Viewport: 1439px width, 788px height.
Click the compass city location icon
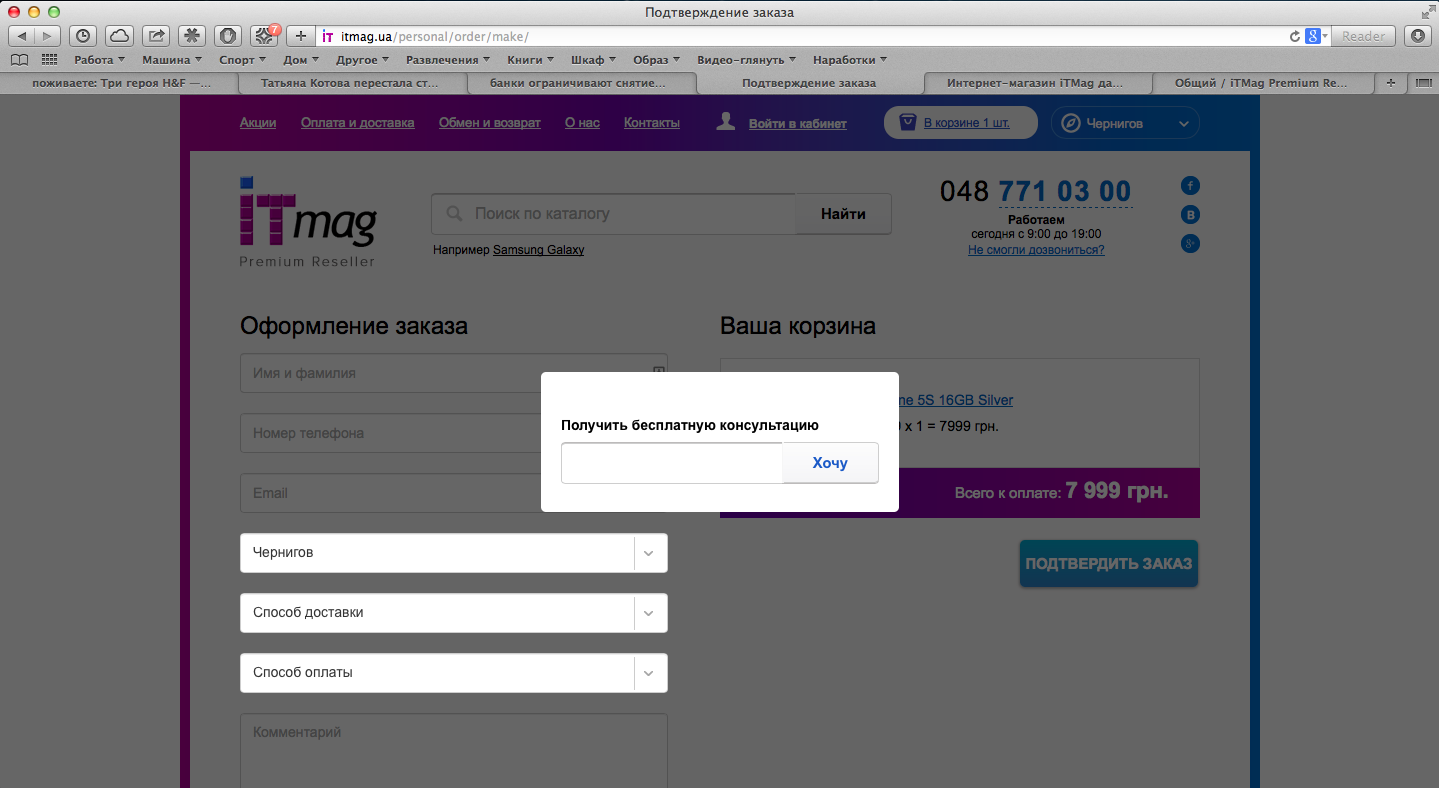(1071, 123)
